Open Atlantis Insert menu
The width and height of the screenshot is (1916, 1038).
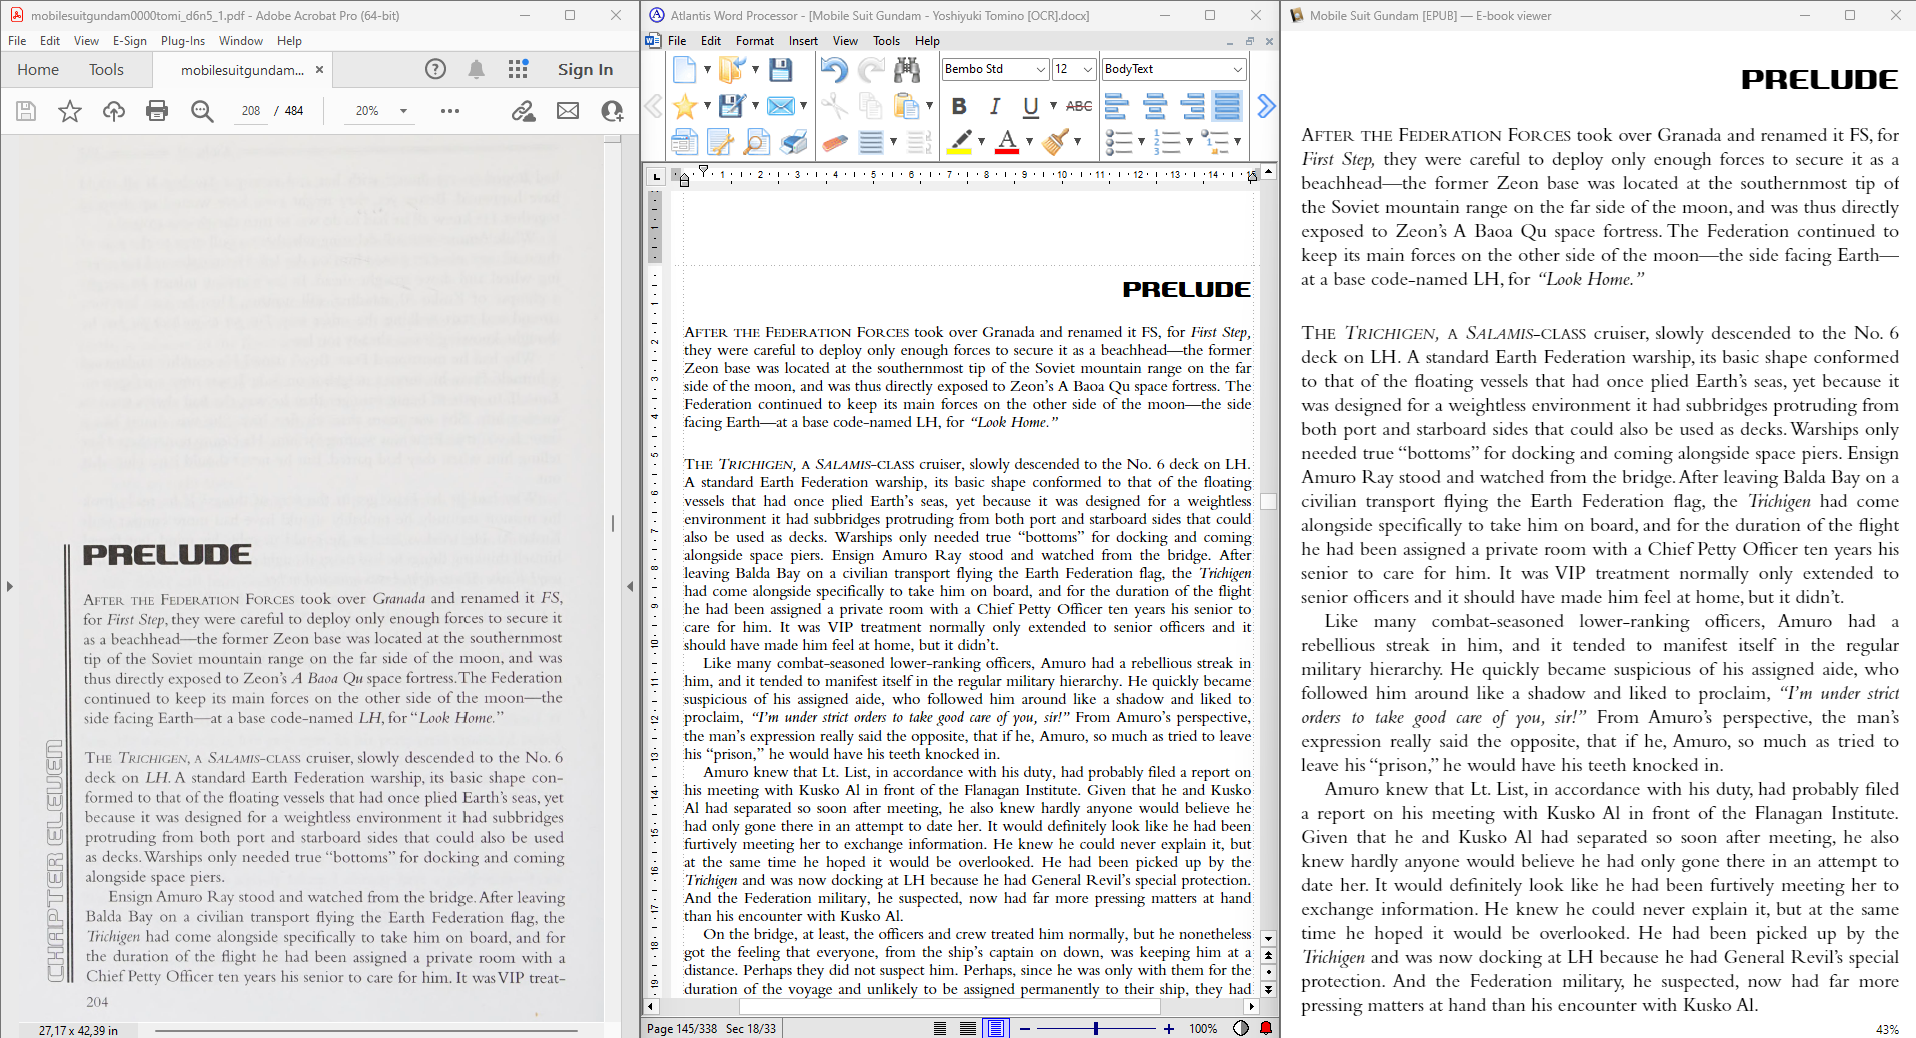(x=803, y=41)
